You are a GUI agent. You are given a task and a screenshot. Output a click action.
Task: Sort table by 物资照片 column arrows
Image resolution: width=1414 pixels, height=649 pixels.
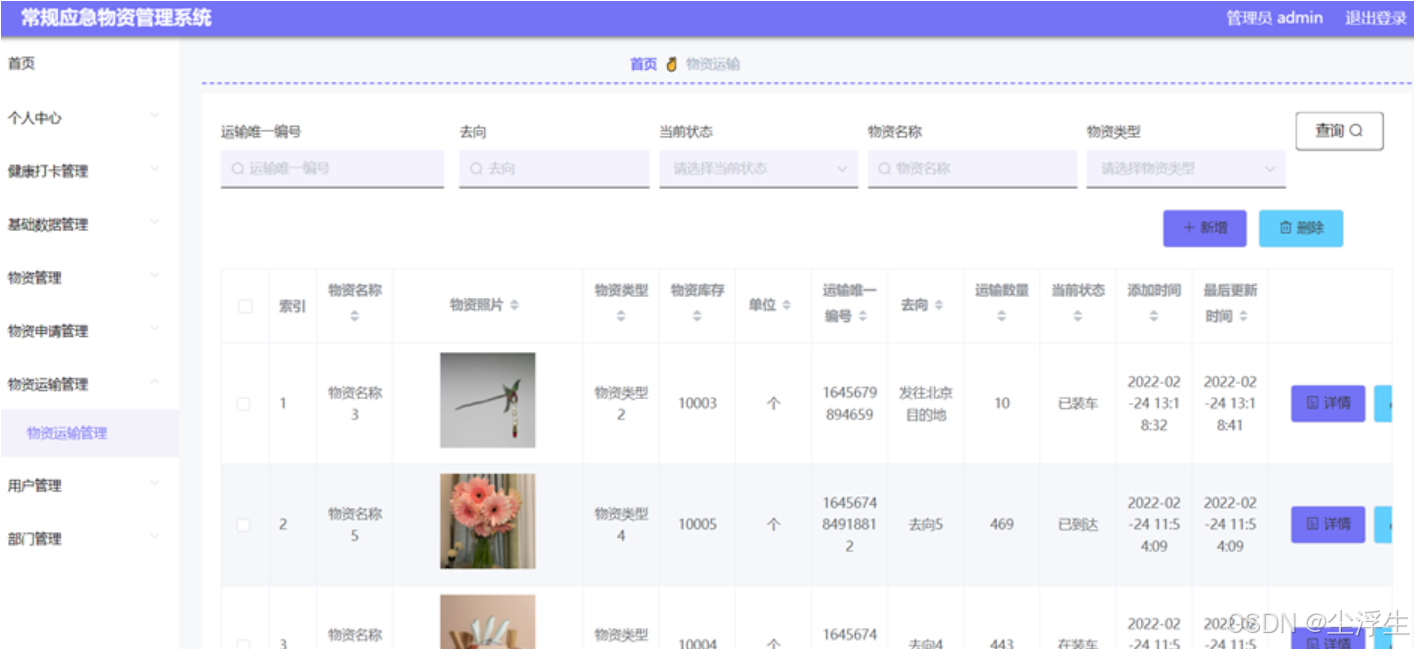[514, 305]
